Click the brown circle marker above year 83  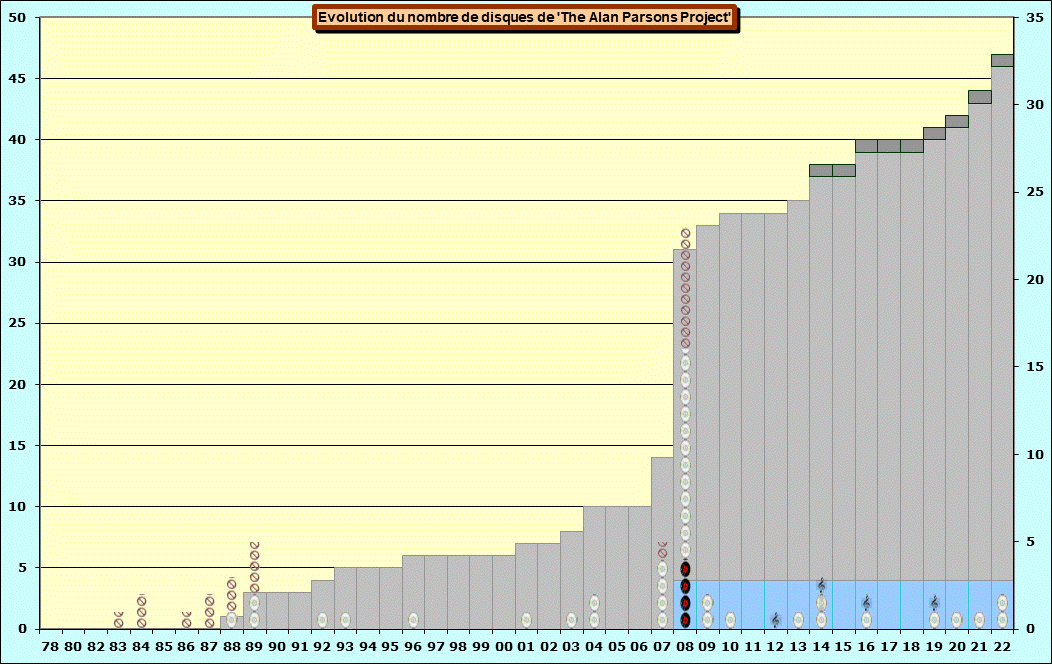tap(119, 621)
